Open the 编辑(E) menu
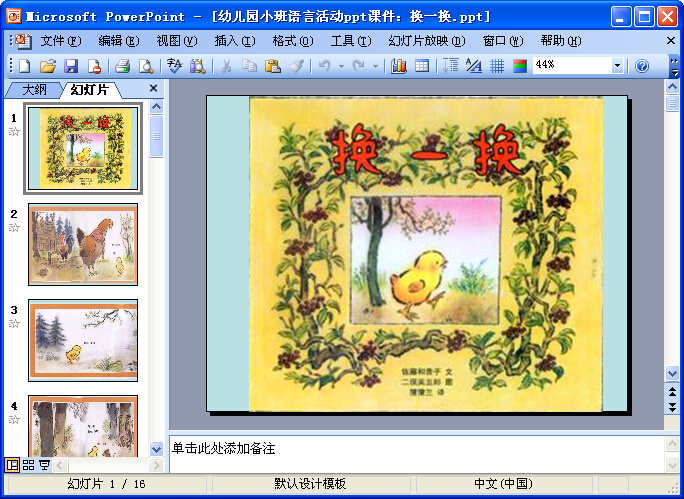This screenshot has height=499, width=684. (119, 41)
